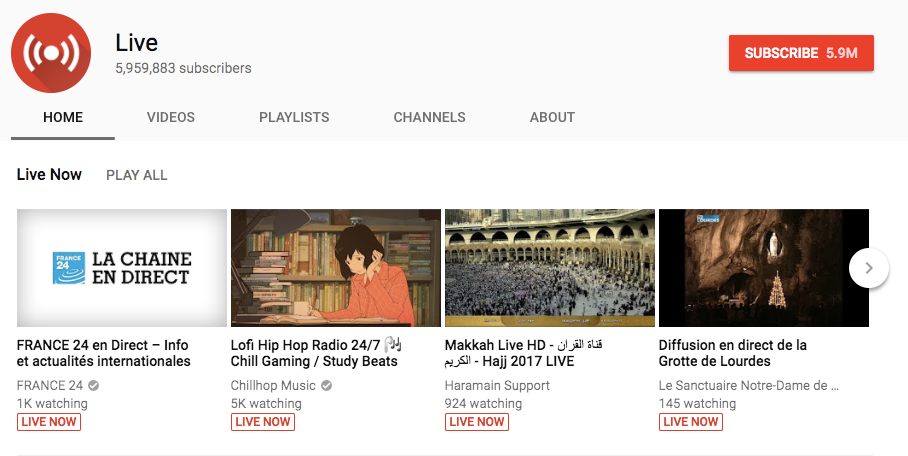The width and height of the screenshot is (908, 456).
Task: Visit the Chillhop Music channel
Action: point(273,385)
